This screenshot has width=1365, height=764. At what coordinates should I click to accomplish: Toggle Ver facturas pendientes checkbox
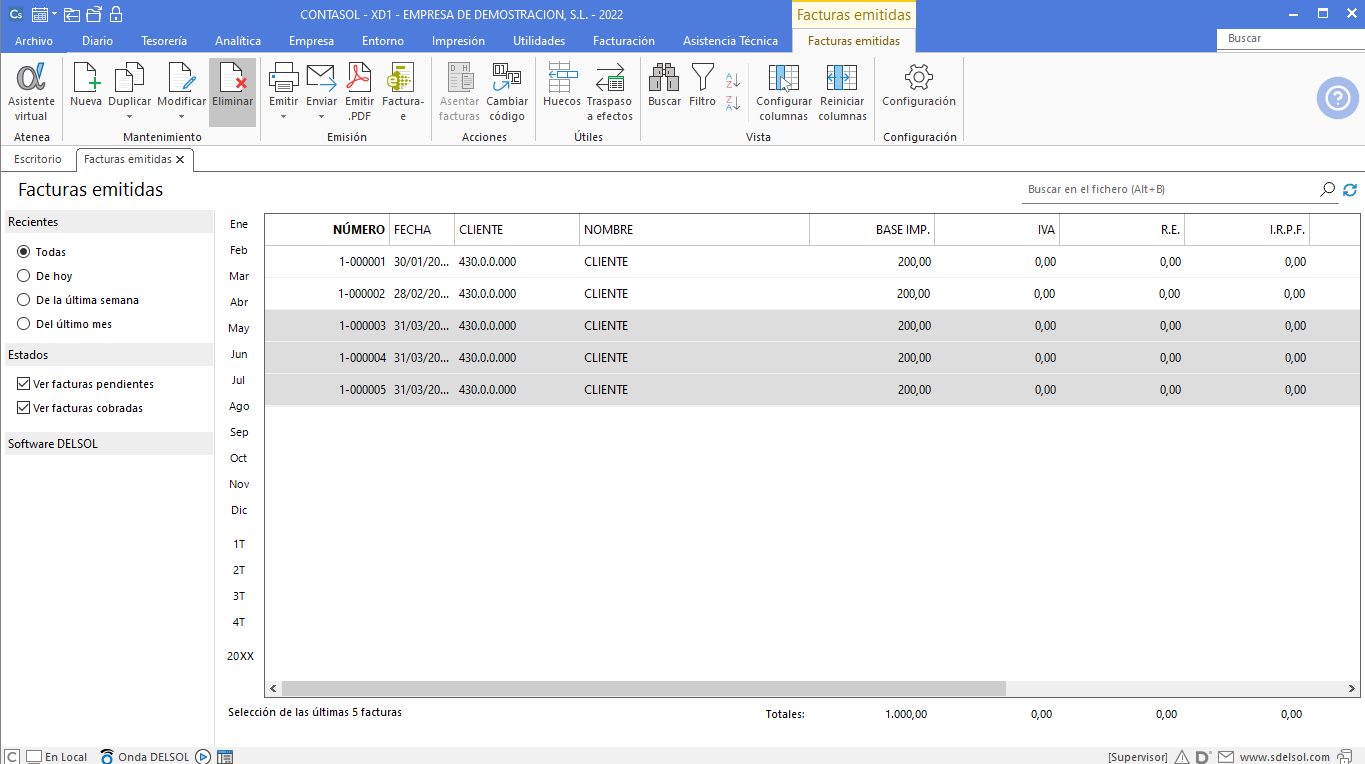[24, 384]
